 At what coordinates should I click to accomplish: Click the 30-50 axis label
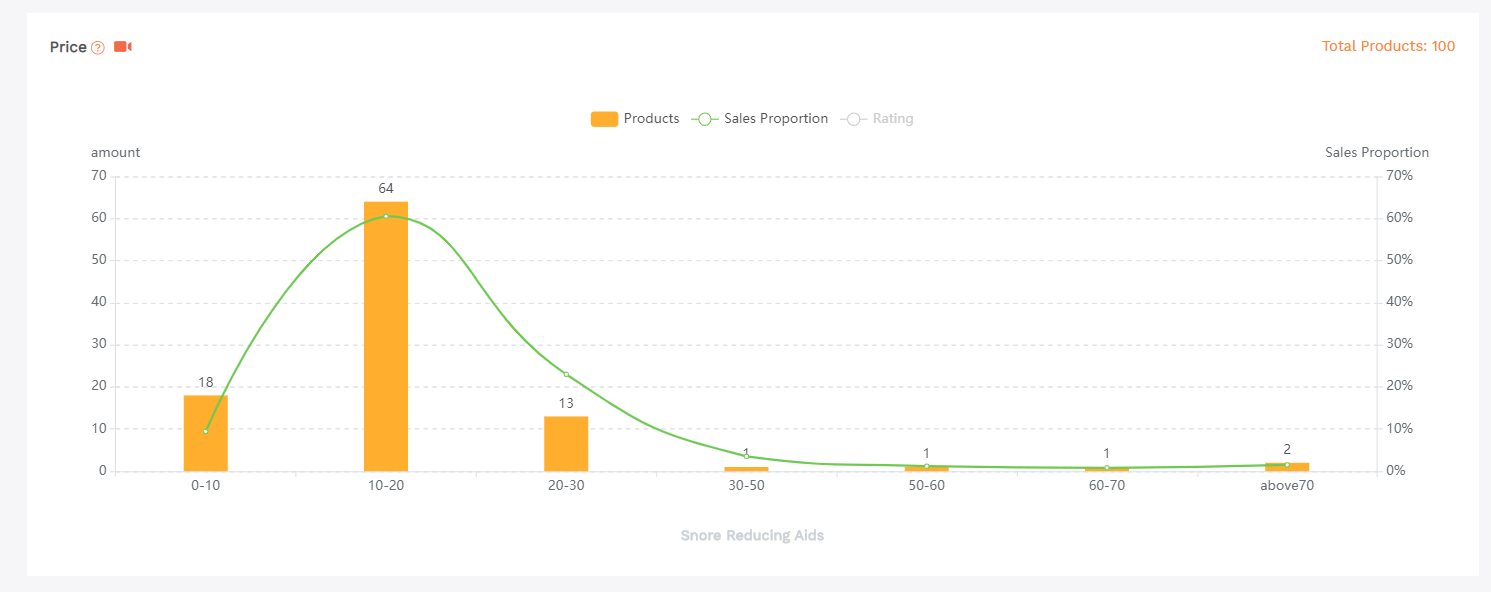(x=746, y=486)
